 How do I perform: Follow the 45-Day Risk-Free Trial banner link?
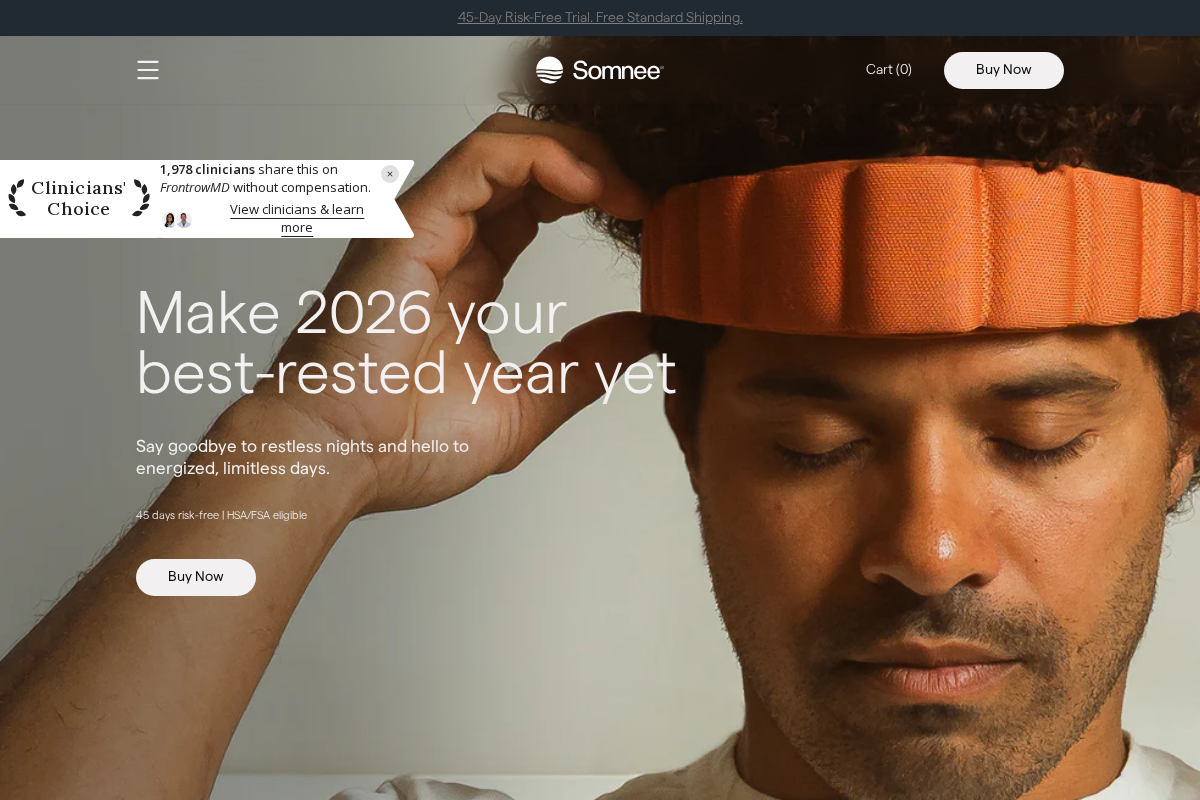point(600,17)
